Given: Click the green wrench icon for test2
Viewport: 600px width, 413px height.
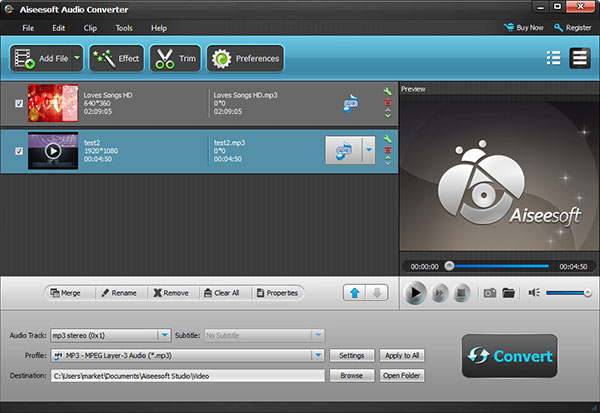Looking at the screenshot, I should [387, 139].
